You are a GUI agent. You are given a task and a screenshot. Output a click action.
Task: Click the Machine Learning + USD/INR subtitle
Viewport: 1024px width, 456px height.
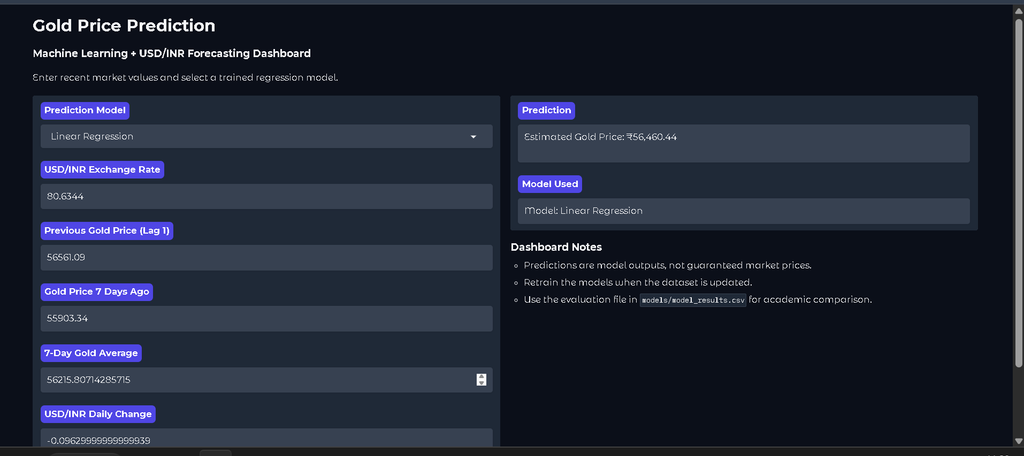click(172, 53)
